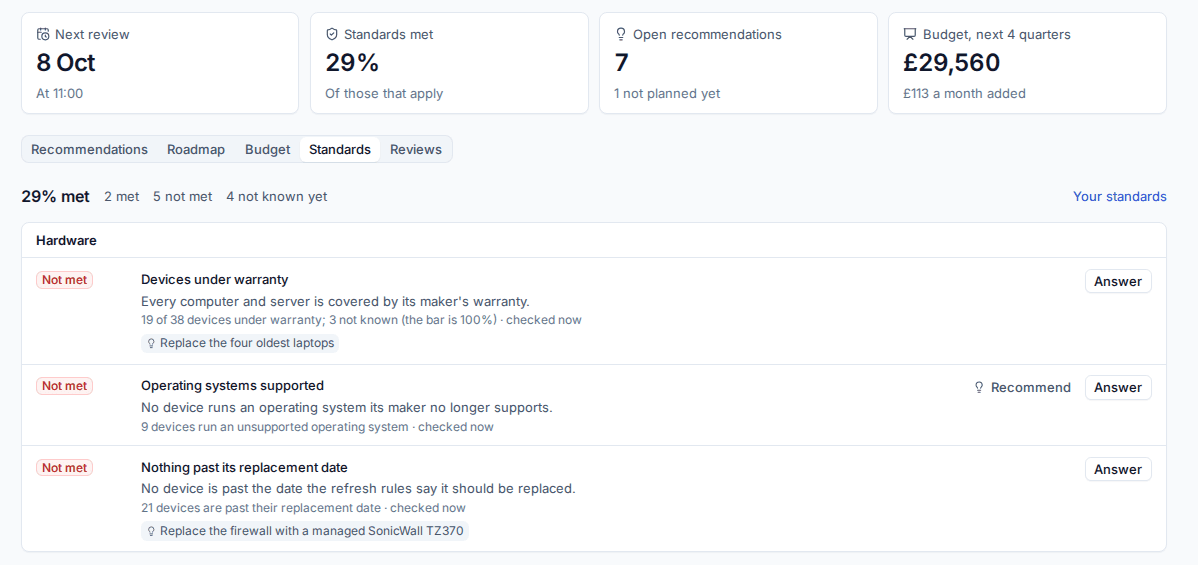The height and width of the screenshot is (565, 1198).
Task: Click lightbulb icon in the SonicWall TZ370 chip
Action: pyautogui.click(x=151, y=531)
